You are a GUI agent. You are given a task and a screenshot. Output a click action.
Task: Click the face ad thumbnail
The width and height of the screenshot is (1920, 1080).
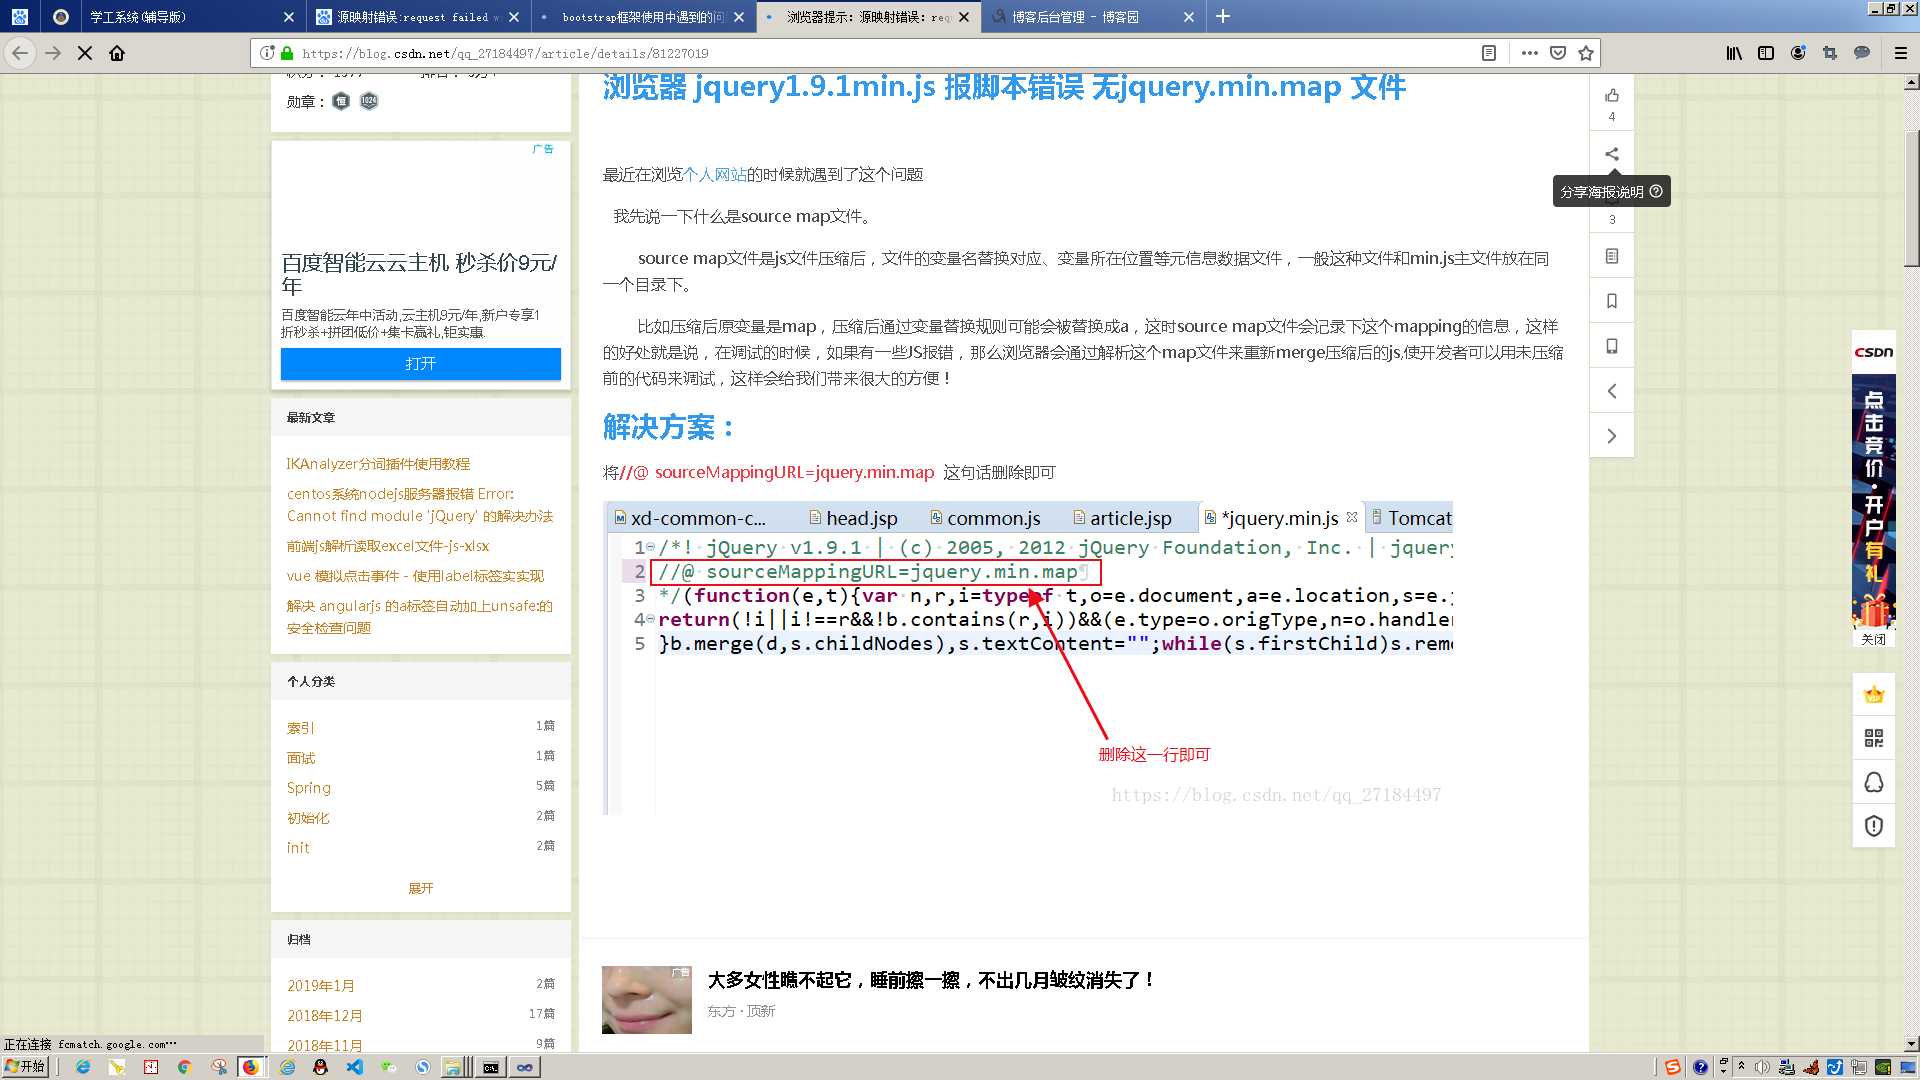(x=646, y=999)
